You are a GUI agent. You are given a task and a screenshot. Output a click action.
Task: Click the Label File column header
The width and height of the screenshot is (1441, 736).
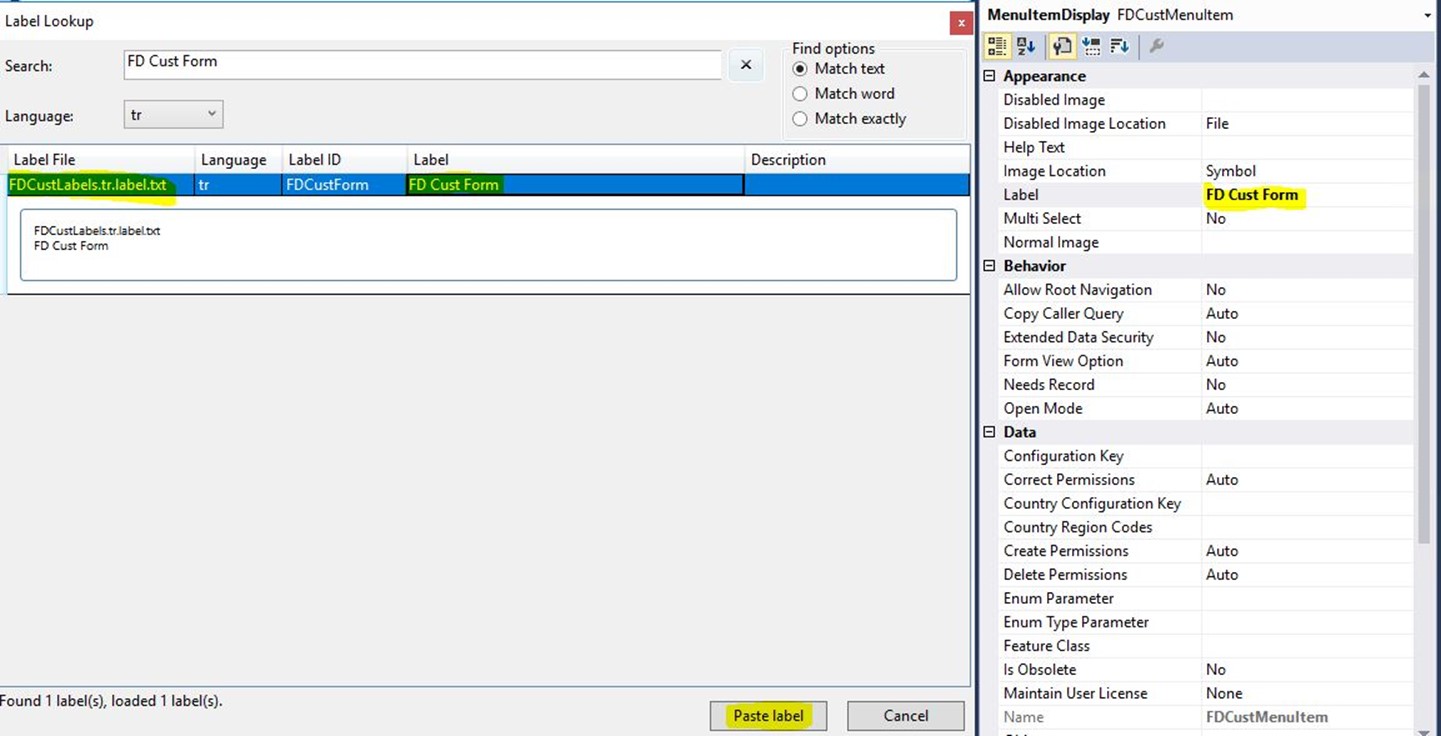(x=101, y=160)
